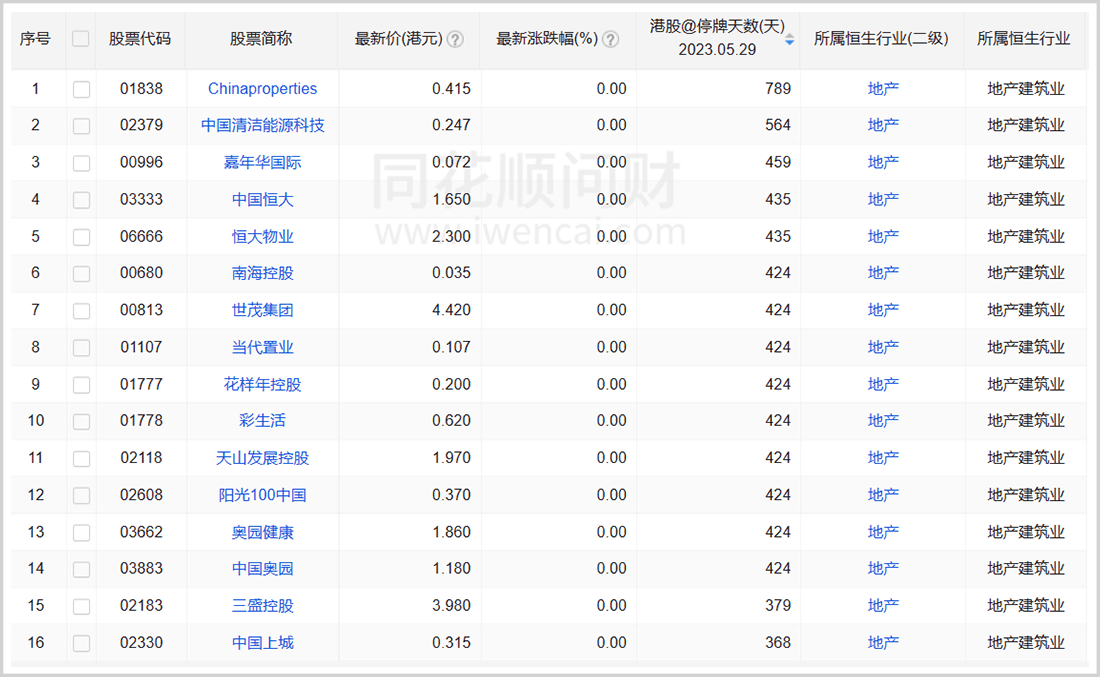Viewport: 1100px width, 677px height.
Task: Tick checkbox for stock 03883
Action: (x=81, y=569)
